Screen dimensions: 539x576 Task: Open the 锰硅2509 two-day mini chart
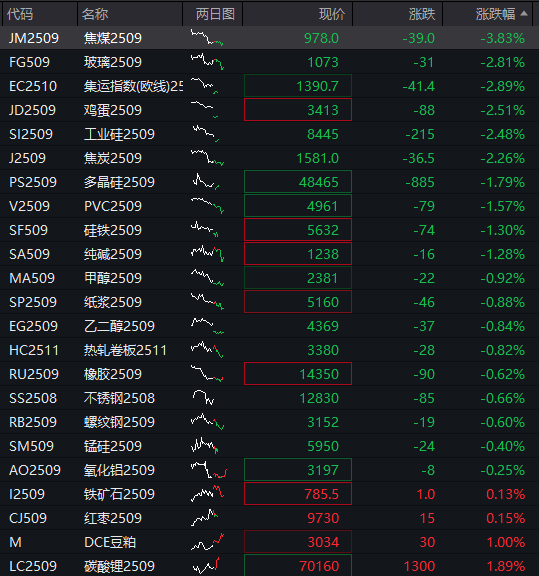coord(204,445)
